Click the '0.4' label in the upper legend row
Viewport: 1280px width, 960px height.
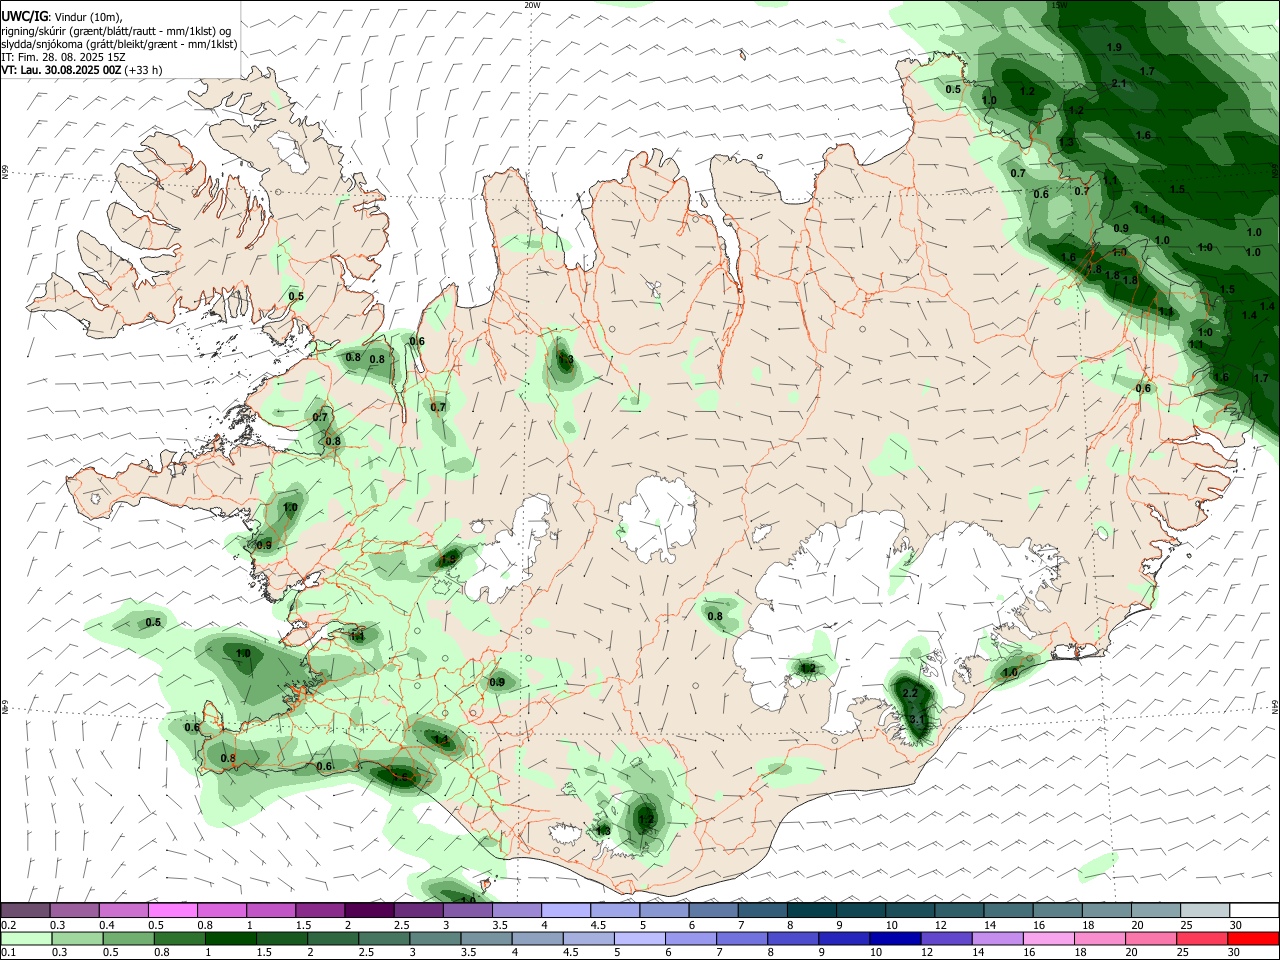coord(107,925)
